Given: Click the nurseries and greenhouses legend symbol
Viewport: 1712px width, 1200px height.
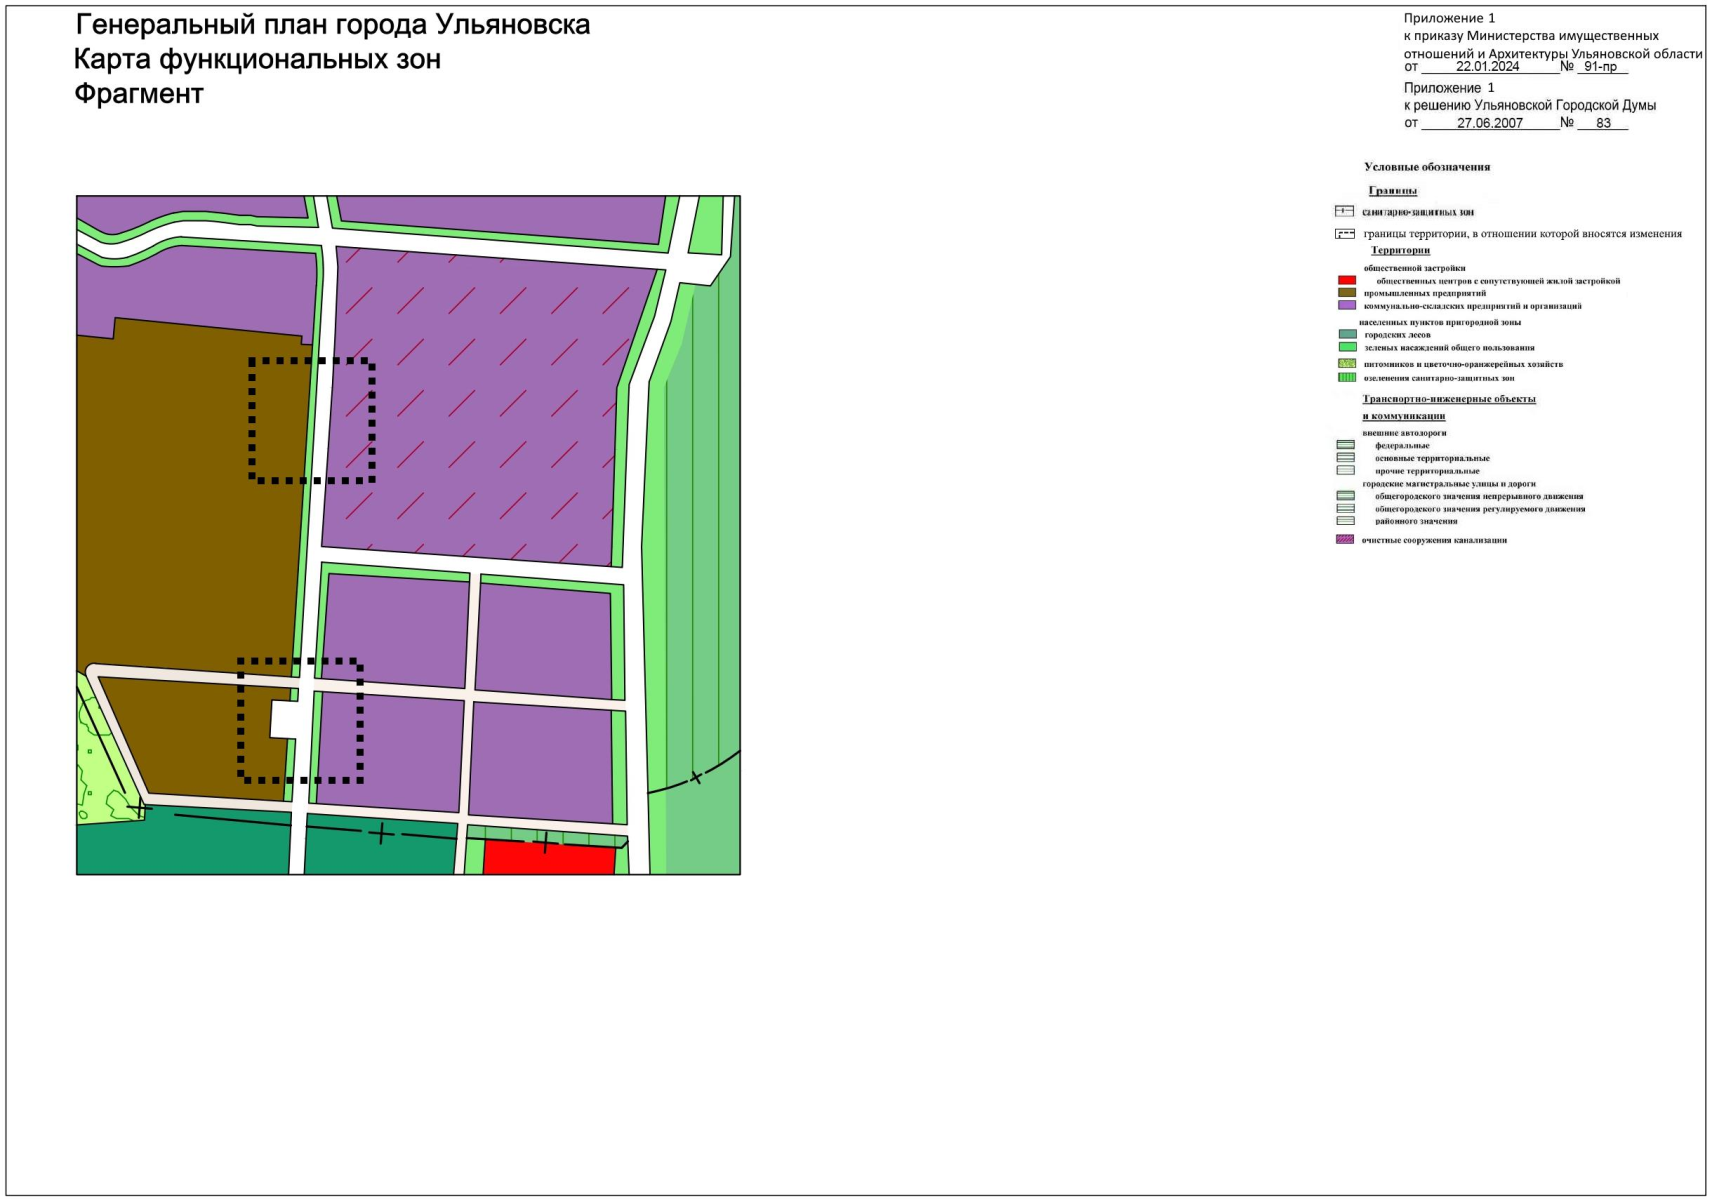Looking at the screenshot, I should point(1346,364).
